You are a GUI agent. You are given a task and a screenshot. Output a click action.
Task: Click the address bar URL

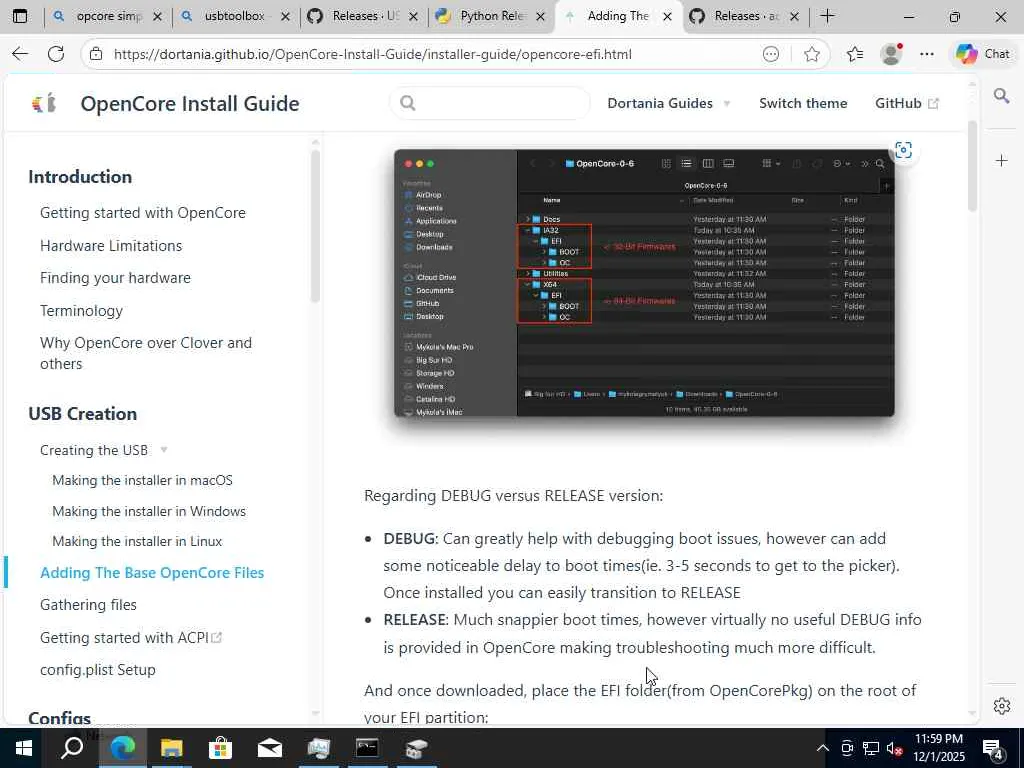[372, 54]
